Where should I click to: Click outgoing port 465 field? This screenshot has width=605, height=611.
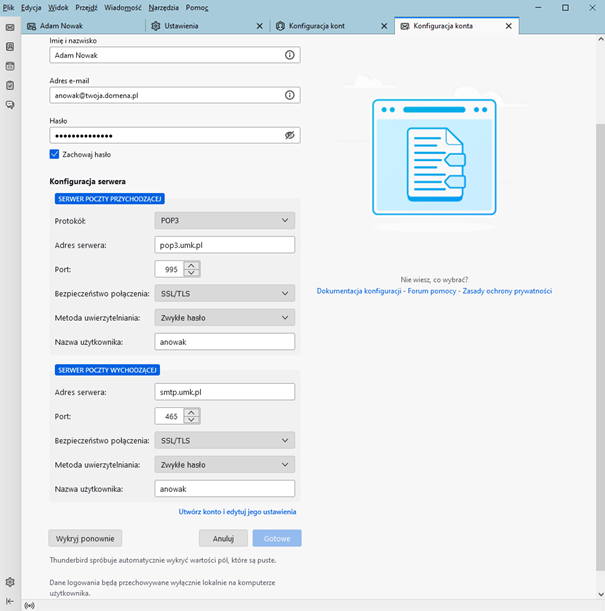click(169, 416)
